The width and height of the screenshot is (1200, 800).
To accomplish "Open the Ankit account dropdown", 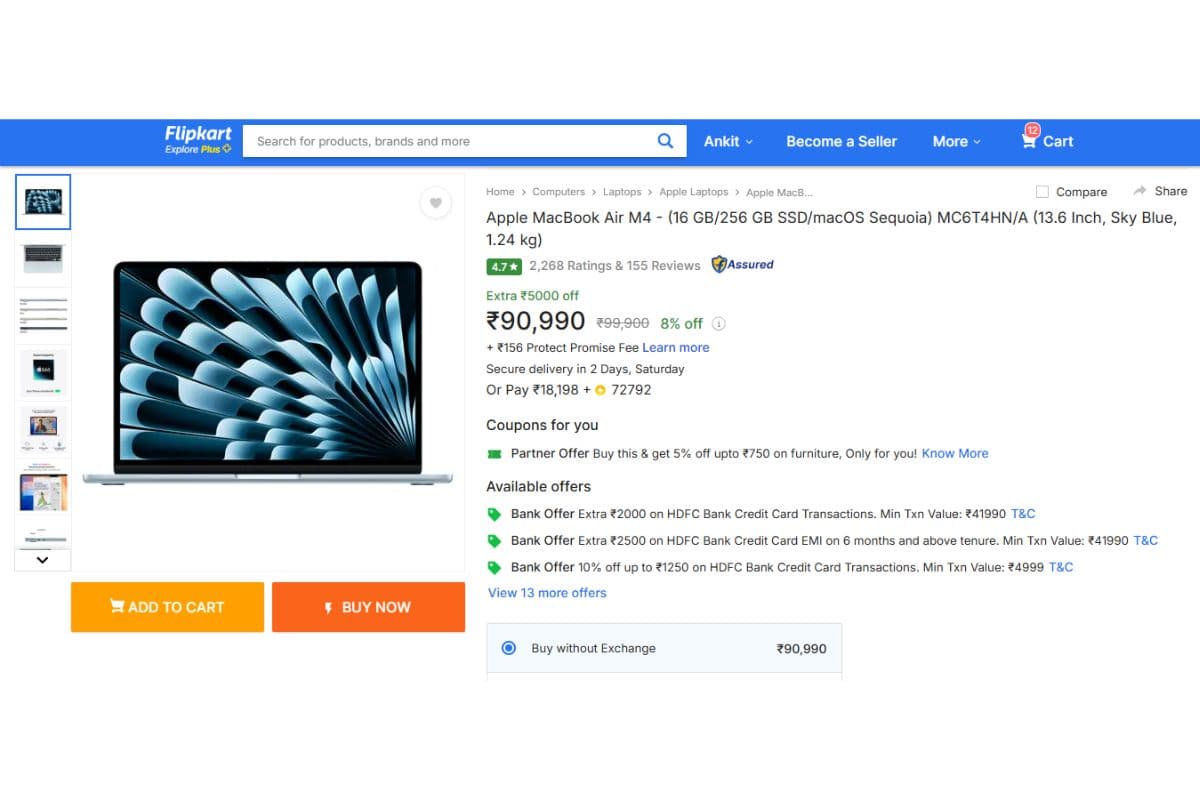I will 728,141.
